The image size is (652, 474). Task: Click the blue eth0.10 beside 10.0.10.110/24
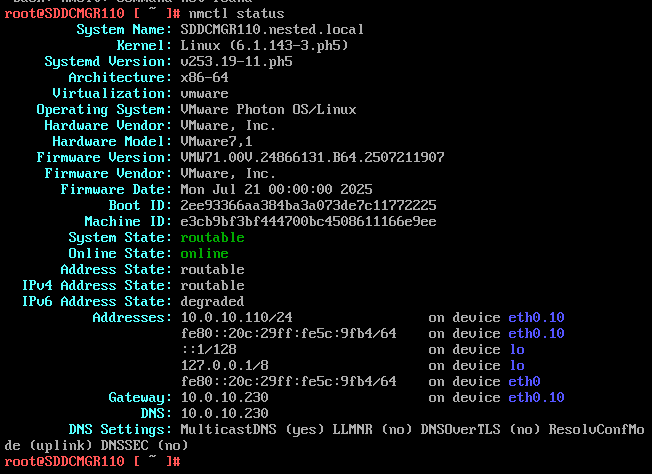pos(536,317)
